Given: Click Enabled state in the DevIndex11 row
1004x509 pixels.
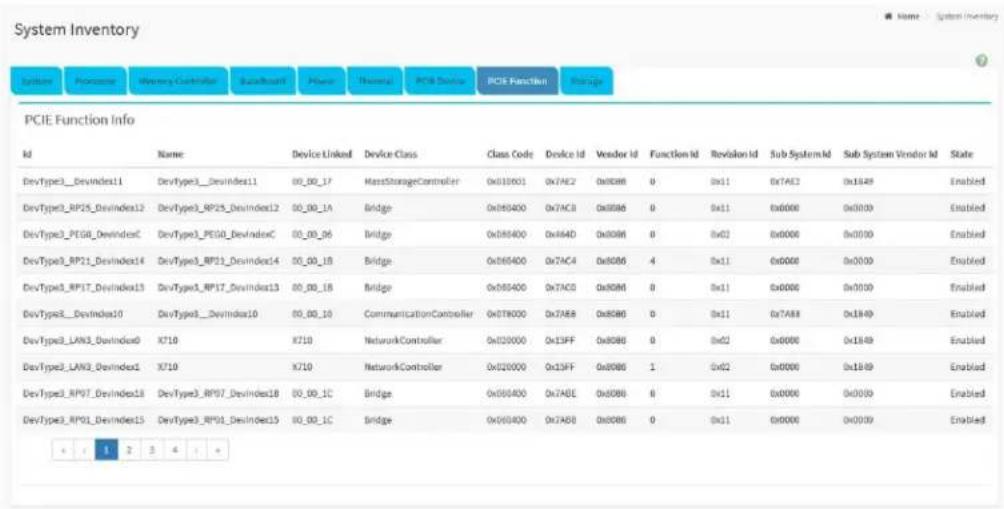Looking at the screenshot, I should pos(968,182).
